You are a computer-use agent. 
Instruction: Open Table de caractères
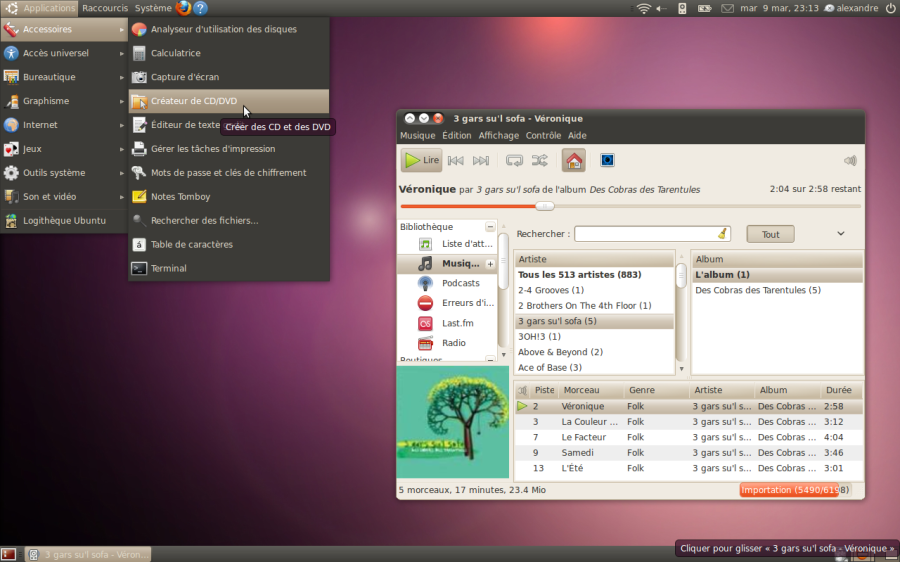(229, 245)
